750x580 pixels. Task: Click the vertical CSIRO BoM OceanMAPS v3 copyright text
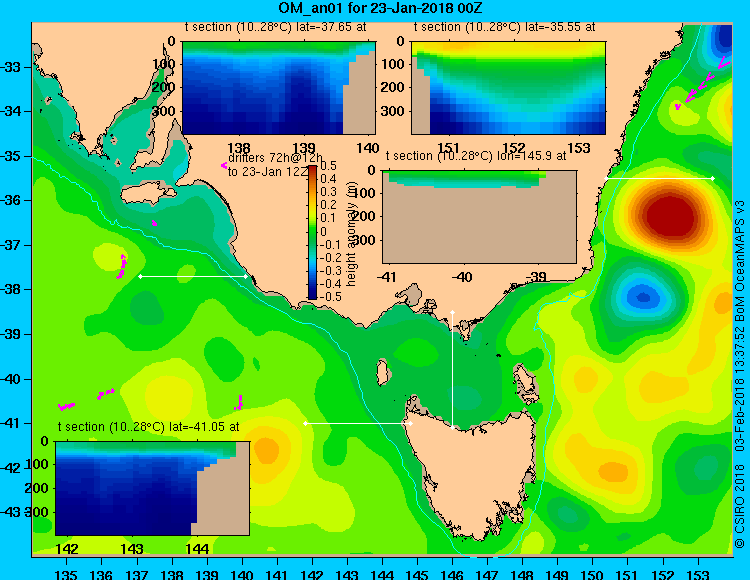(739, 373)
